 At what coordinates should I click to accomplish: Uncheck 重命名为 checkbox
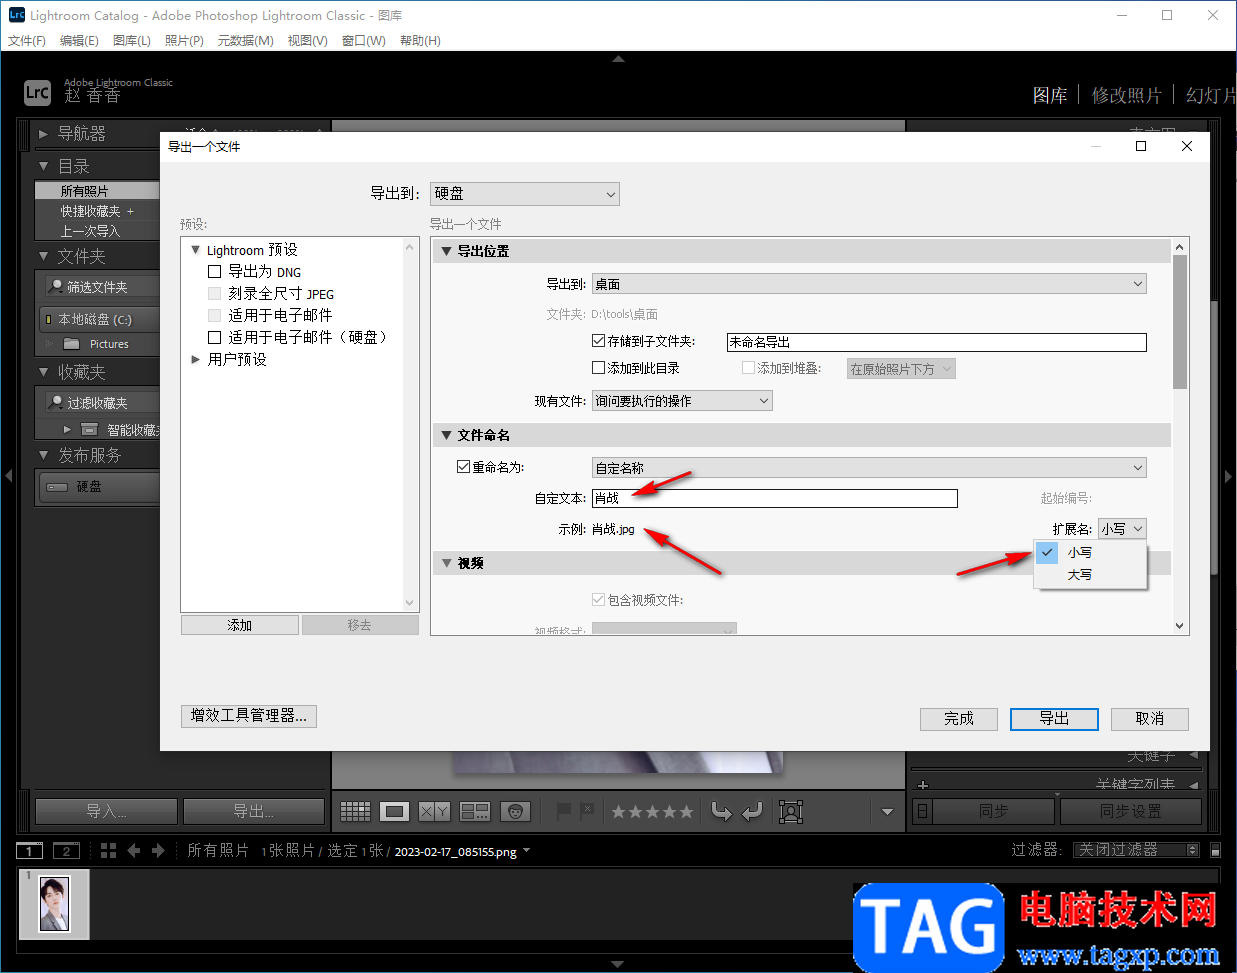tap(463, 466)
